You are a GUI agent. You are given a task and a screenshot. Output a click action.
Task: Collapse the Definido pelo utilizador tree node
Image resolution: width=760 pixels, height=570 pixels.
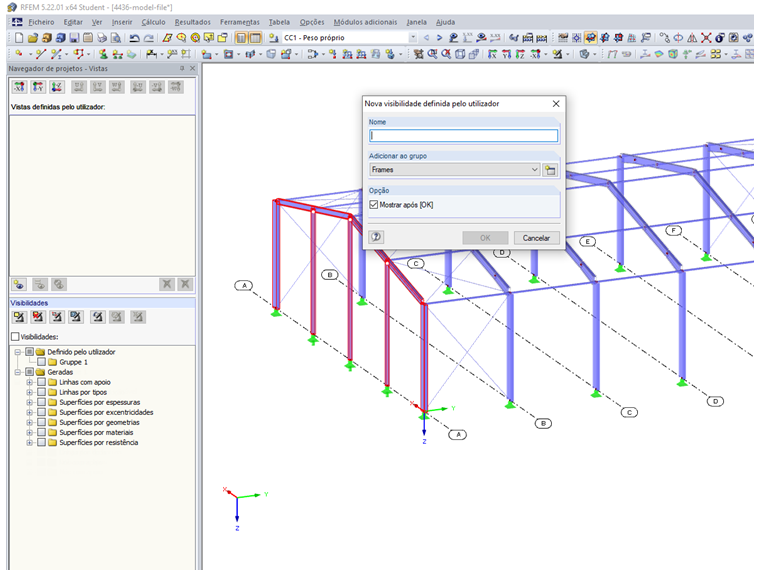[18, 352]
